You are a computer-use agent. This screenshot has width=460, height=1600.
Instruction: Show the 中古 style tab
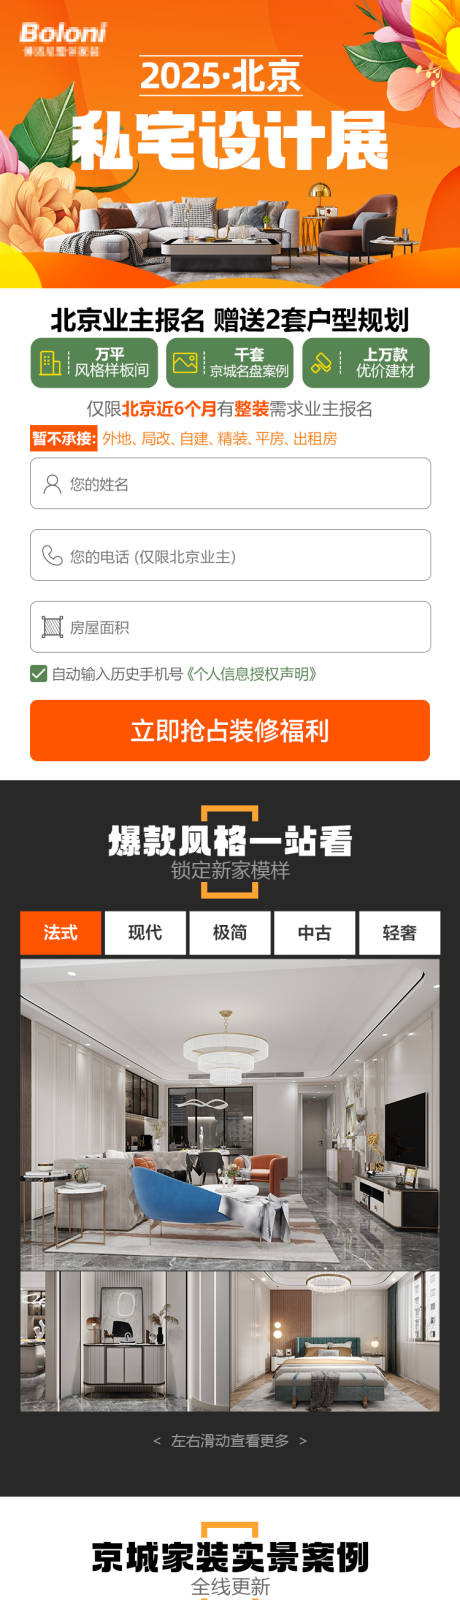pos(314,932)
